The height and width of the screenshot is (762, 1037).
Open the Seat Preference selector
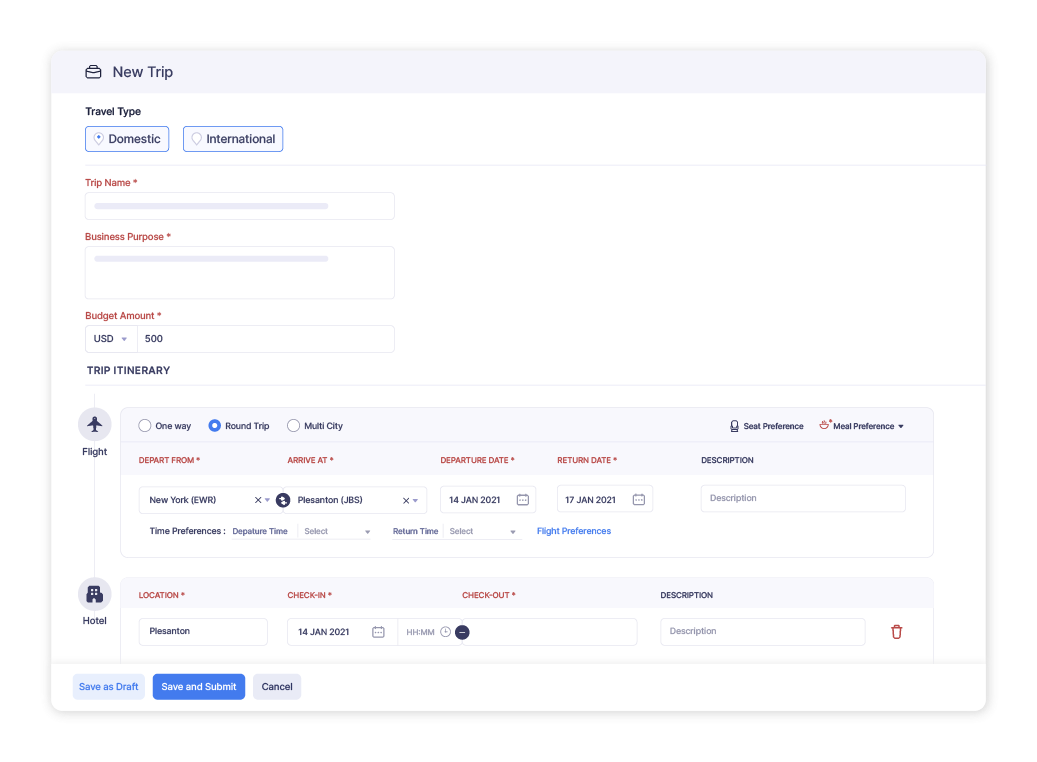[x=766, y=426]
